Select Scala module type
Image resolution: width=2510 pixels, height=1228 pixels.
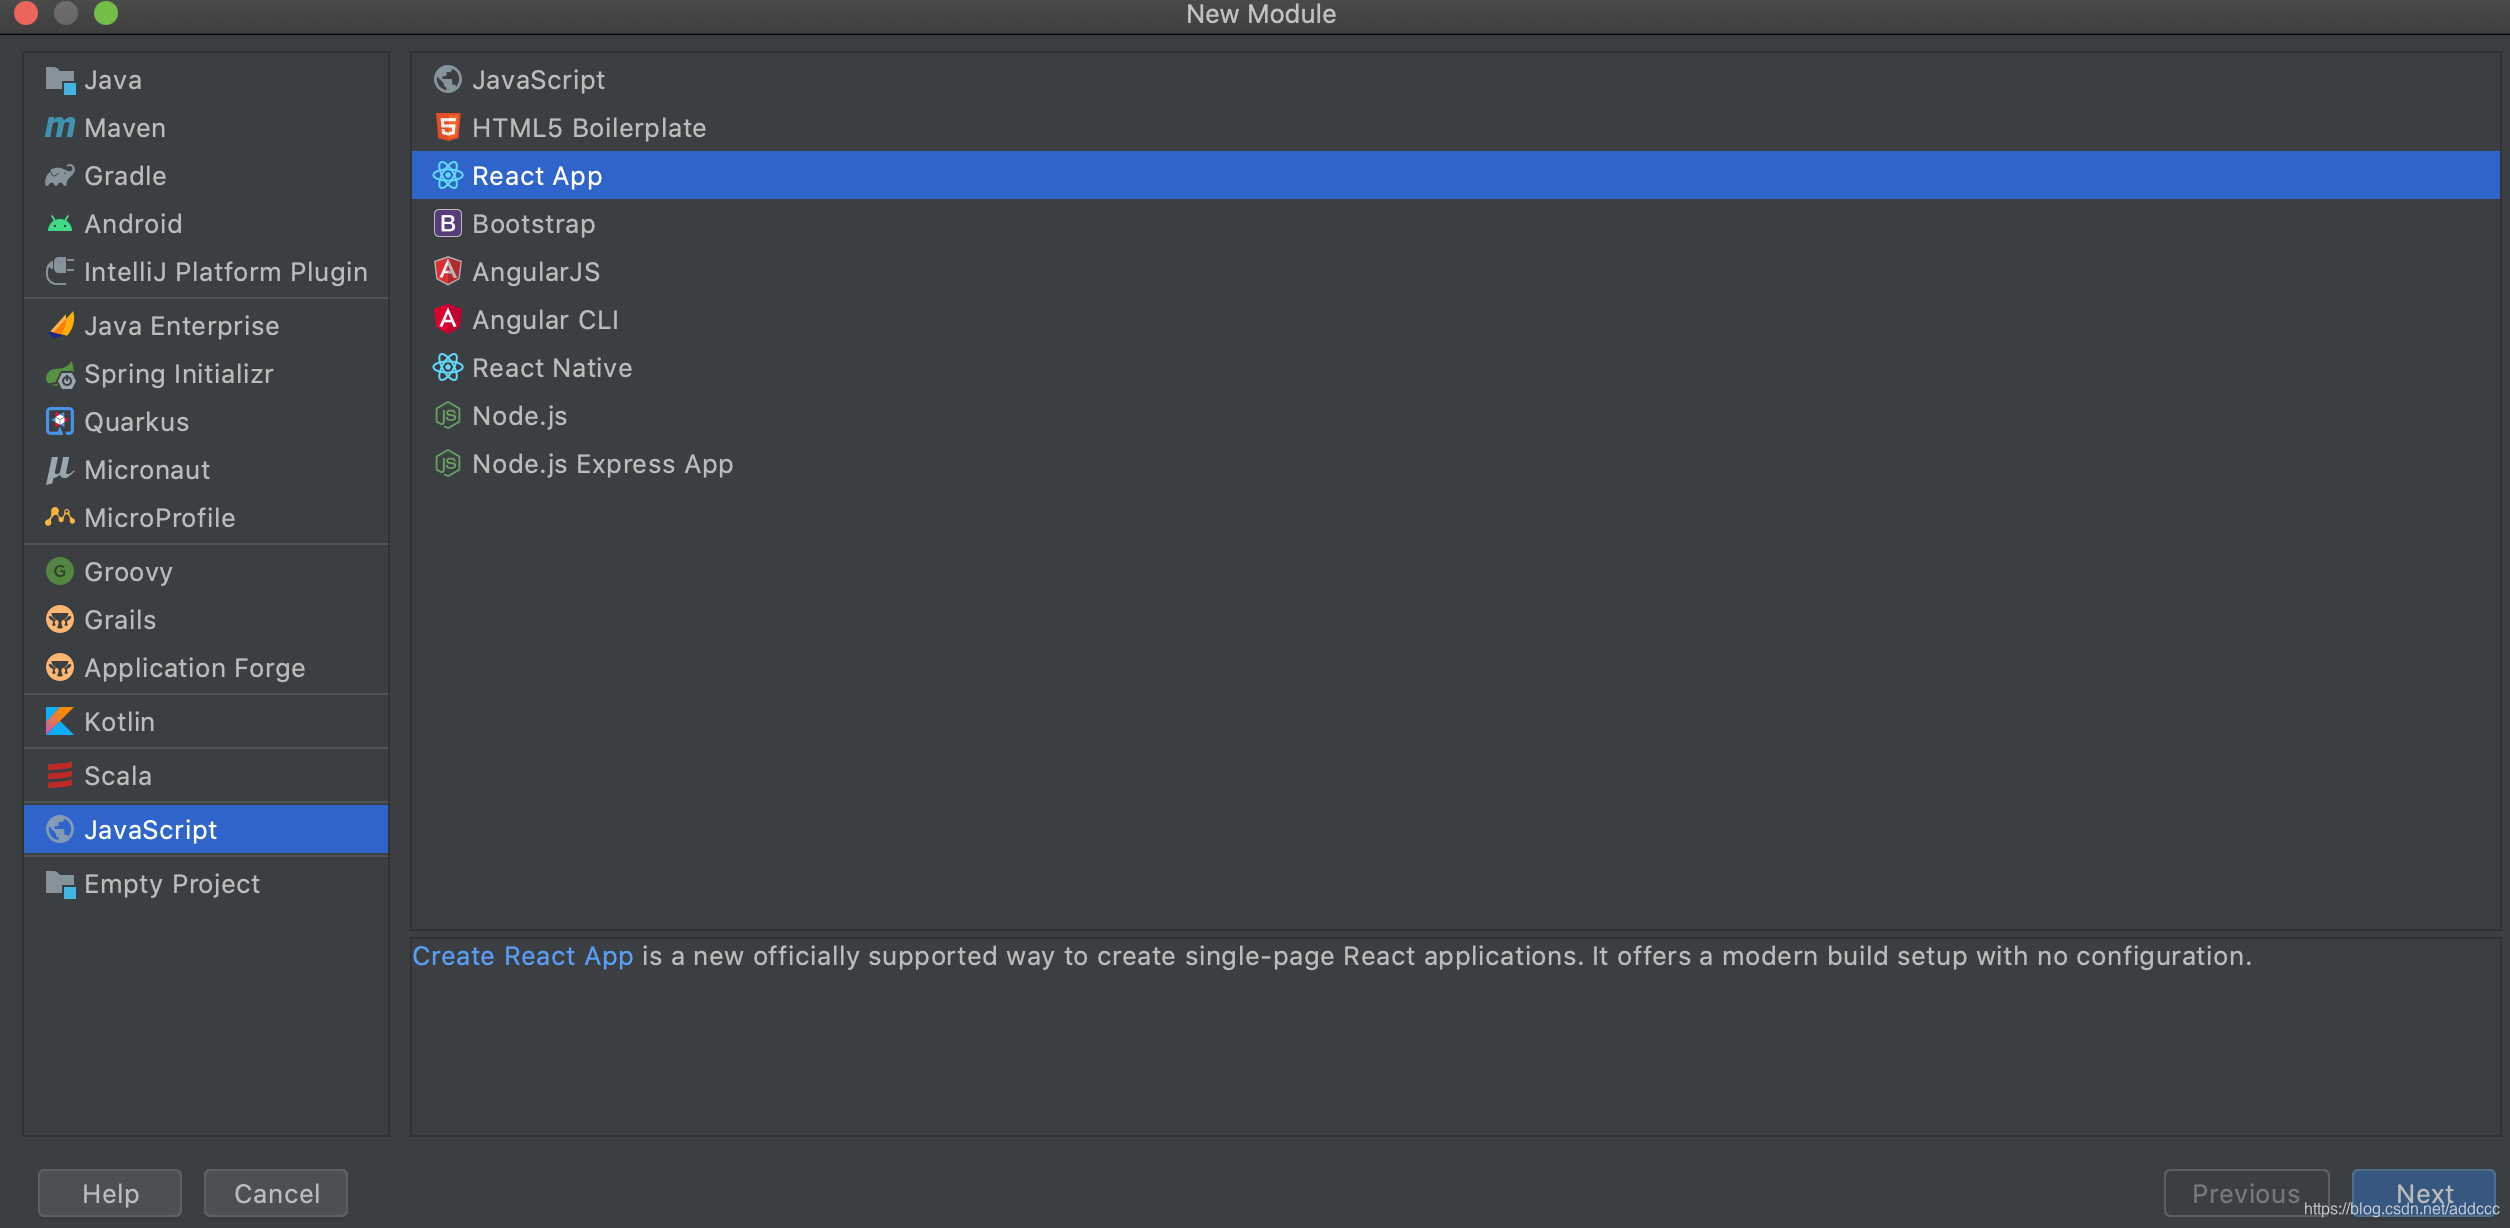[206, 776]
